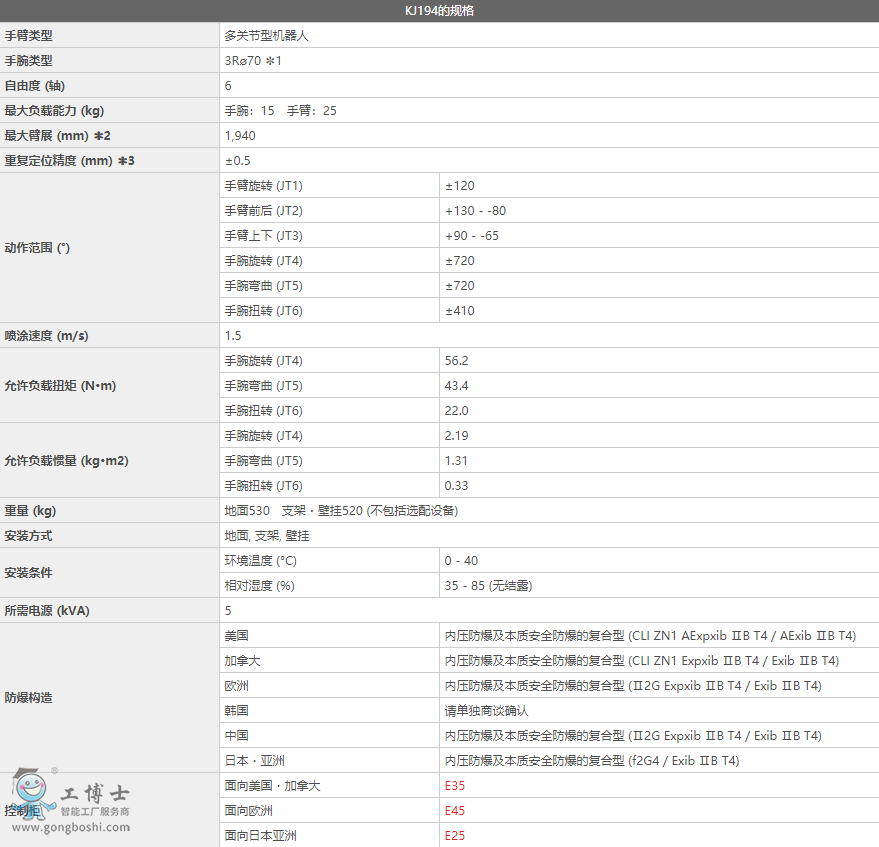This screenshot has height=847, width=879.
Task: Select the 喷涂速度 1.5 value
Action: [233, 336]
